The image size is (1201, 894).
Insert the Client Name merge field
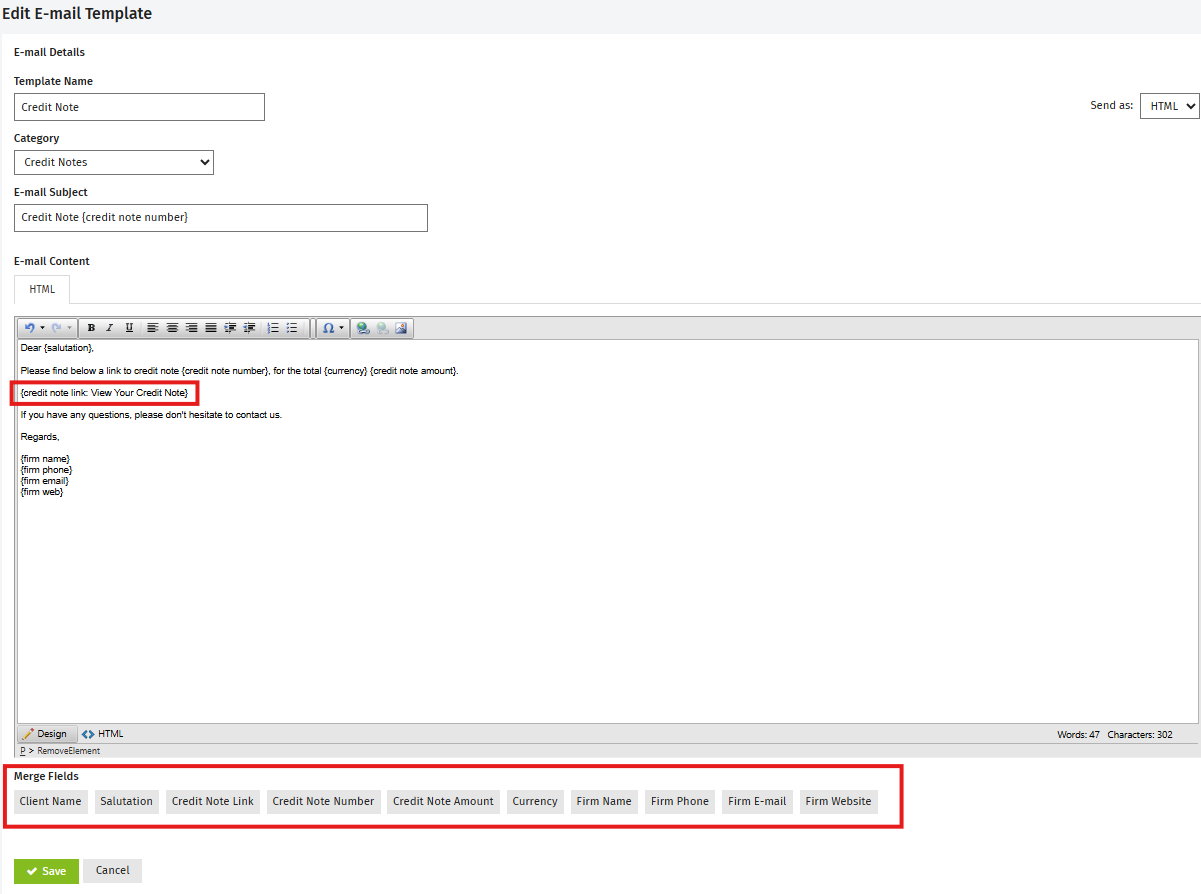(x=51, y=801)
